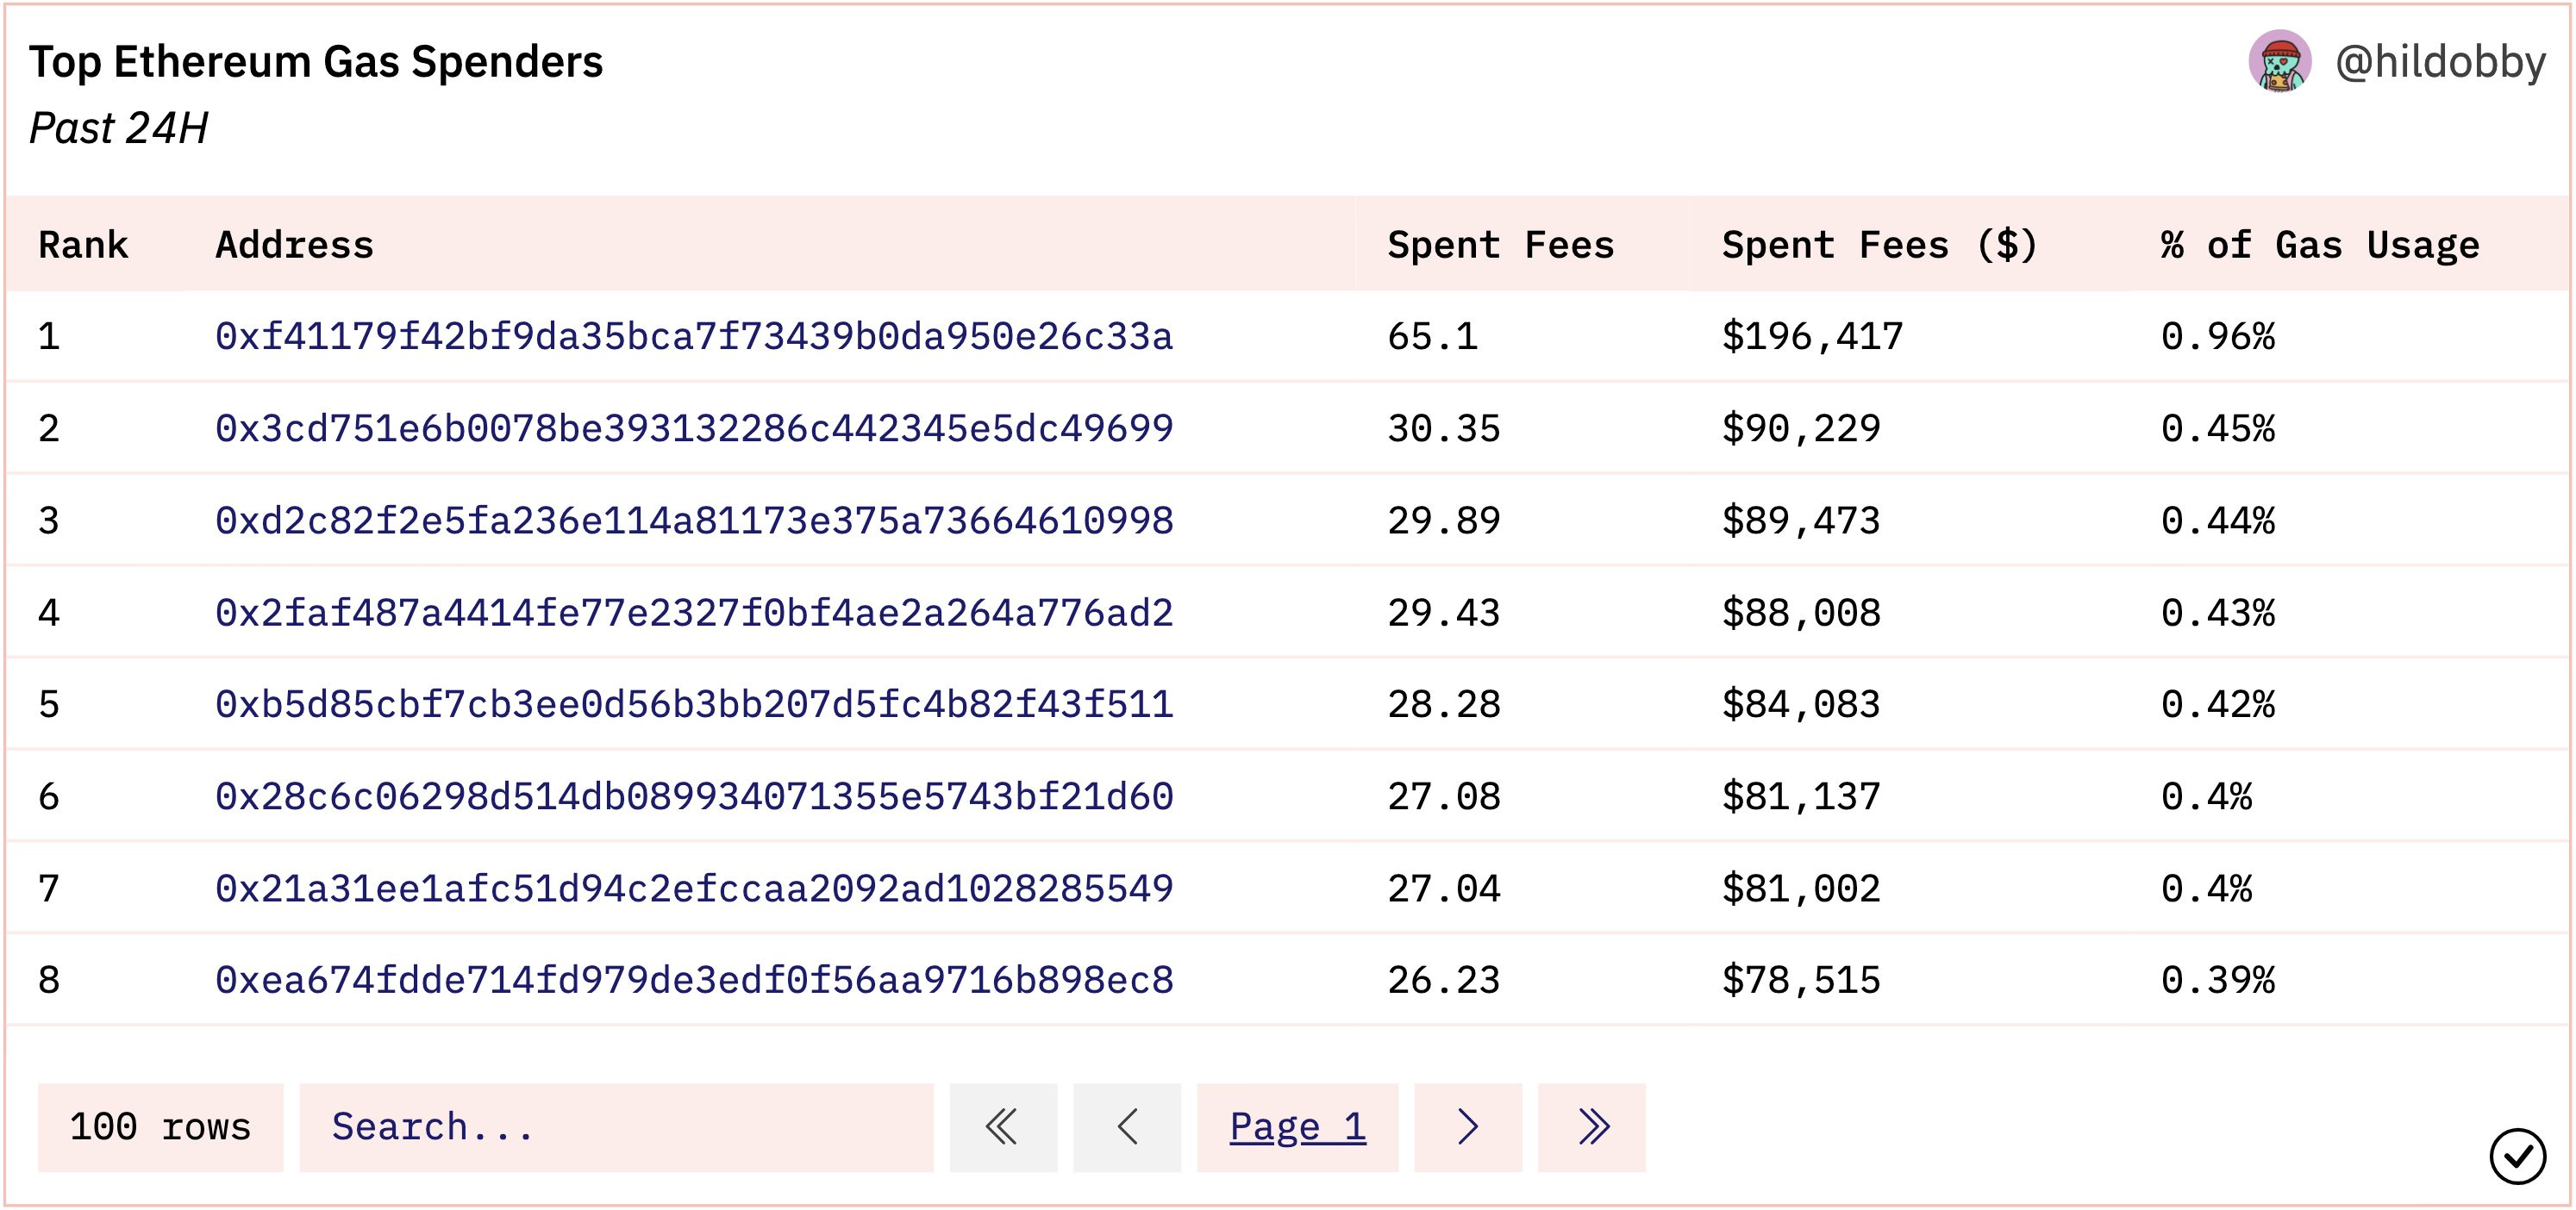Sort by Spent Fees ($) column header
2576x1210 pixels.
click(1880, 245)
